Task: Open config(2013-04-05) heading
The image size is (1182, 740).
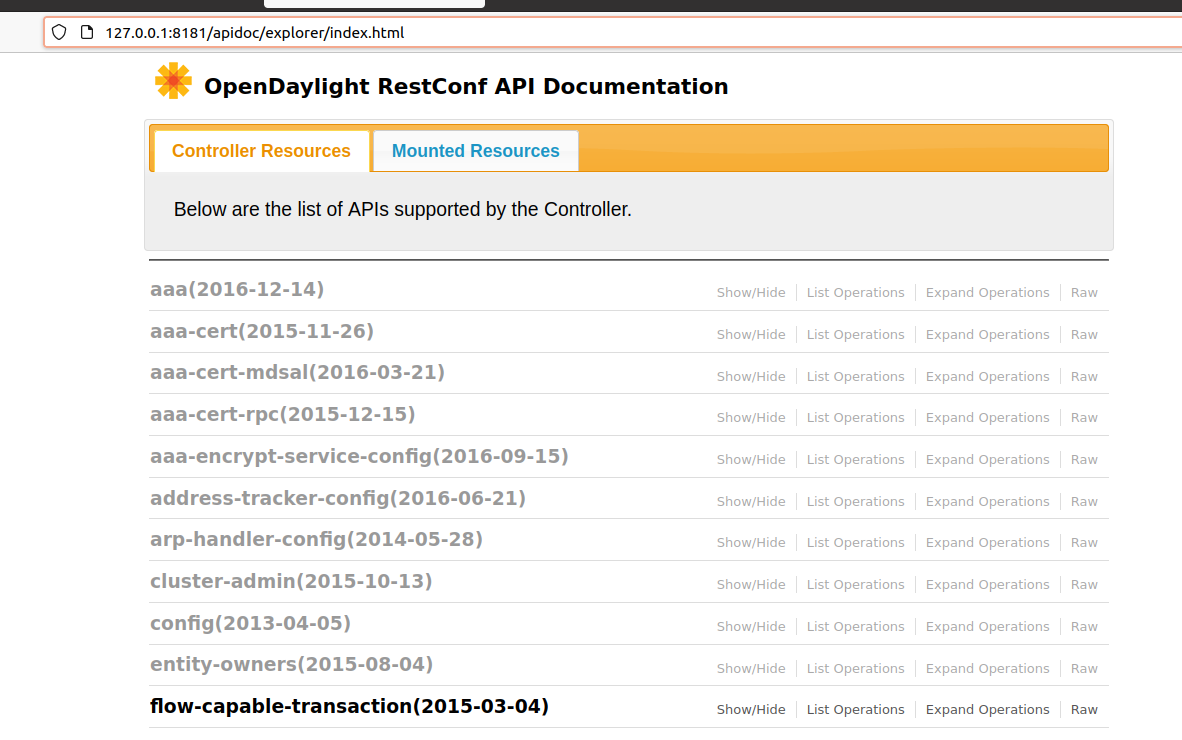Action: (250, 624)
